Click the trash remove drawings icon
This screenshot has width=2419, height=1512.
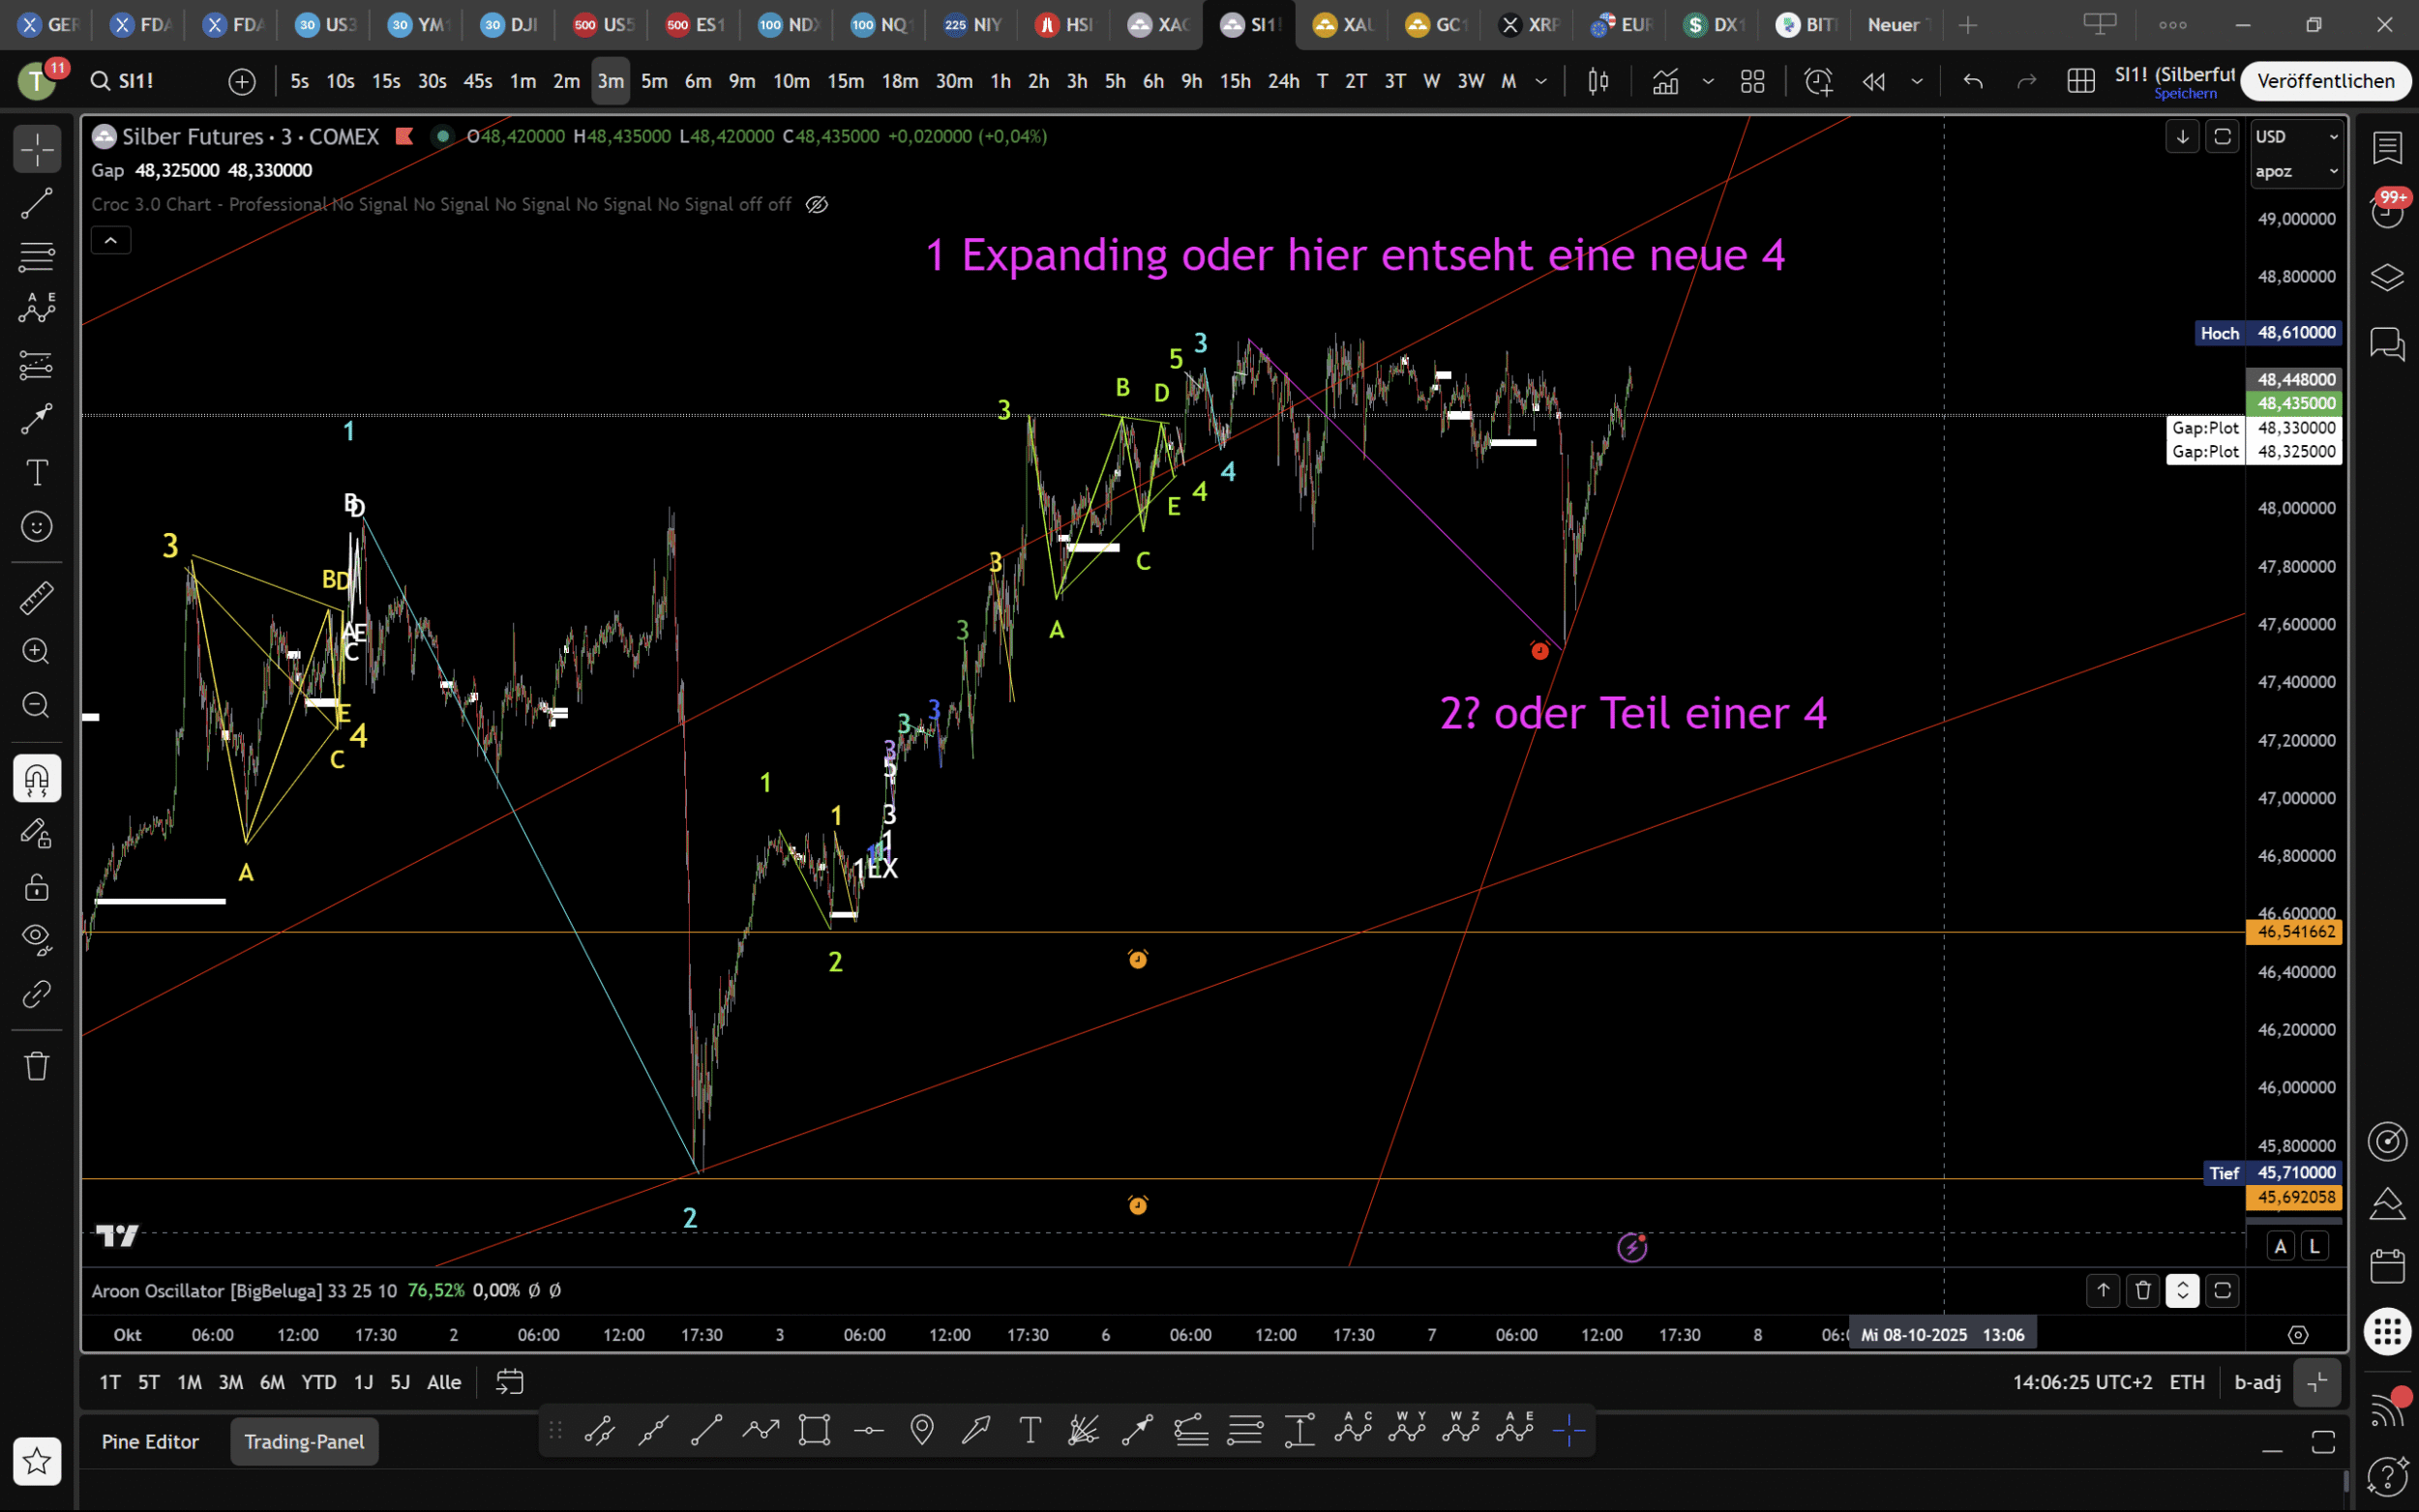pos(37,1066)
